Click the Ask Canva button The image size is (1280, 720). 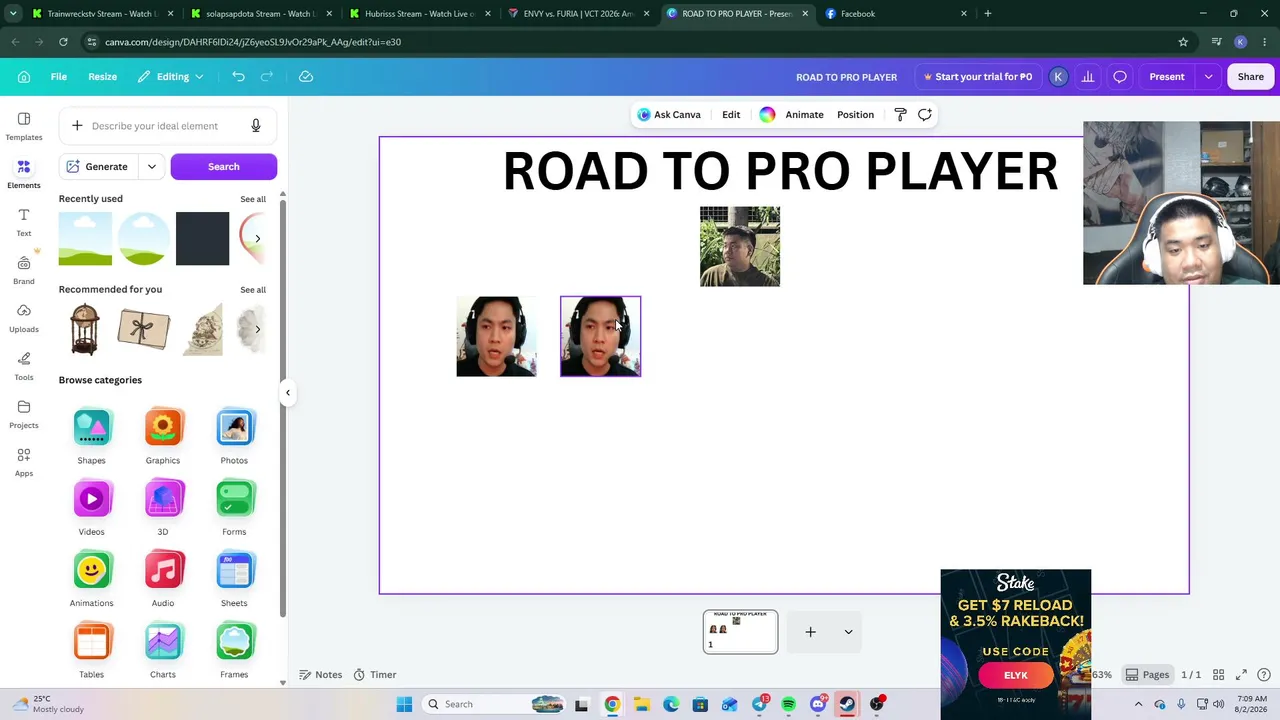click(x=669, y=115)
